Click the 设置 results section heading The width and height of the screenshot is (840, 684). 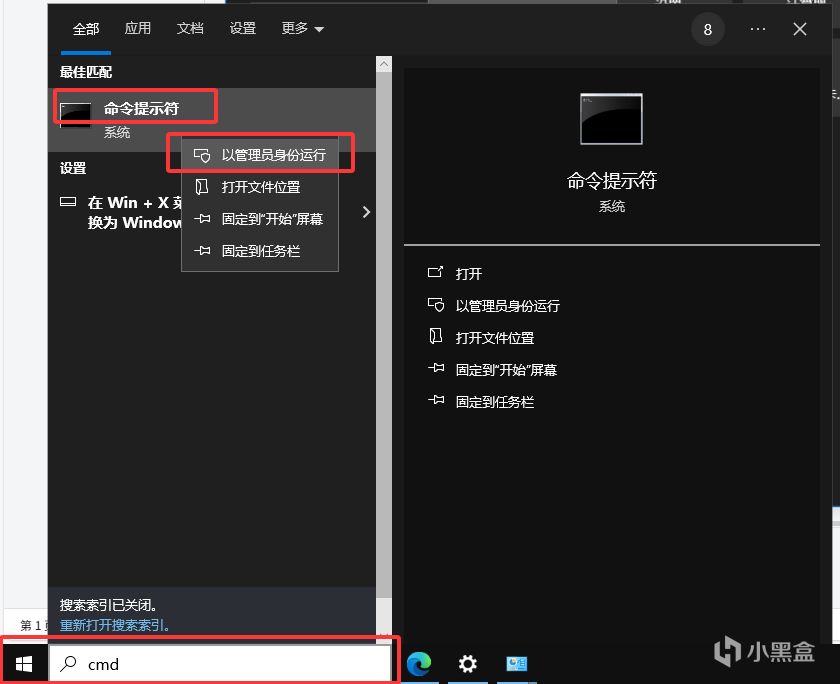pyautogui.click(x=73, y=168)
